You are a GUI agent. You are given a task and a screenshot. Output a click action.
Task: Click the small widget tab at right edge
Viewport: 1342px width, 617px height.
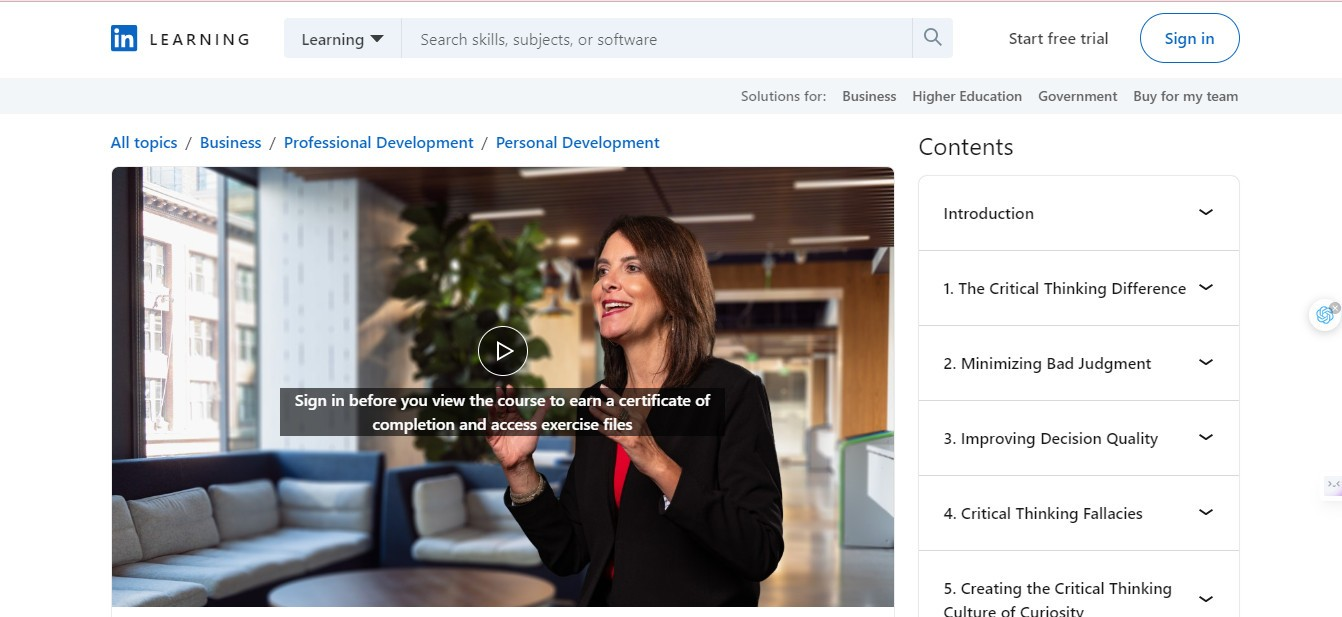coord(1333,485)
